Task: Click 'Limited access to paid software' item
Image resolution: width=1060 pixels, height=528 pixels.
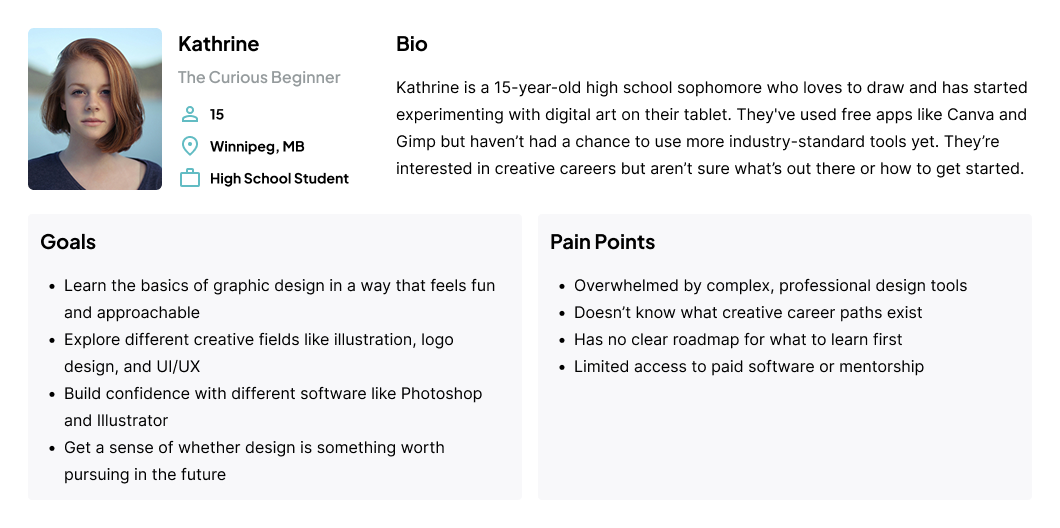Action: tap(749, 366)
